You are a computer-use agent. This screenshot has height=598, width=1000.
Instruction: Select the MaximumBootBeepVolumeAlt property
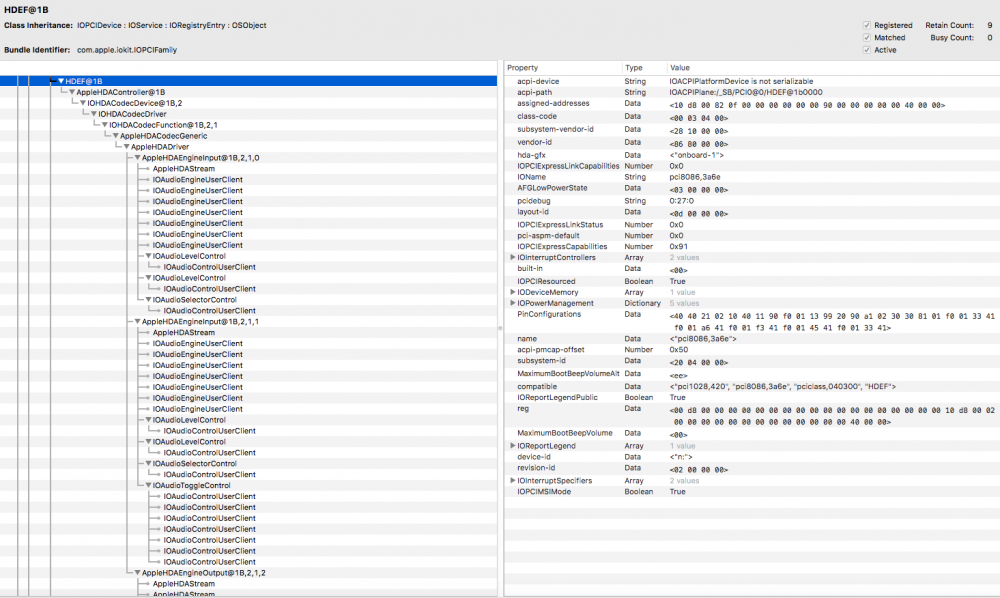[752, 374]
